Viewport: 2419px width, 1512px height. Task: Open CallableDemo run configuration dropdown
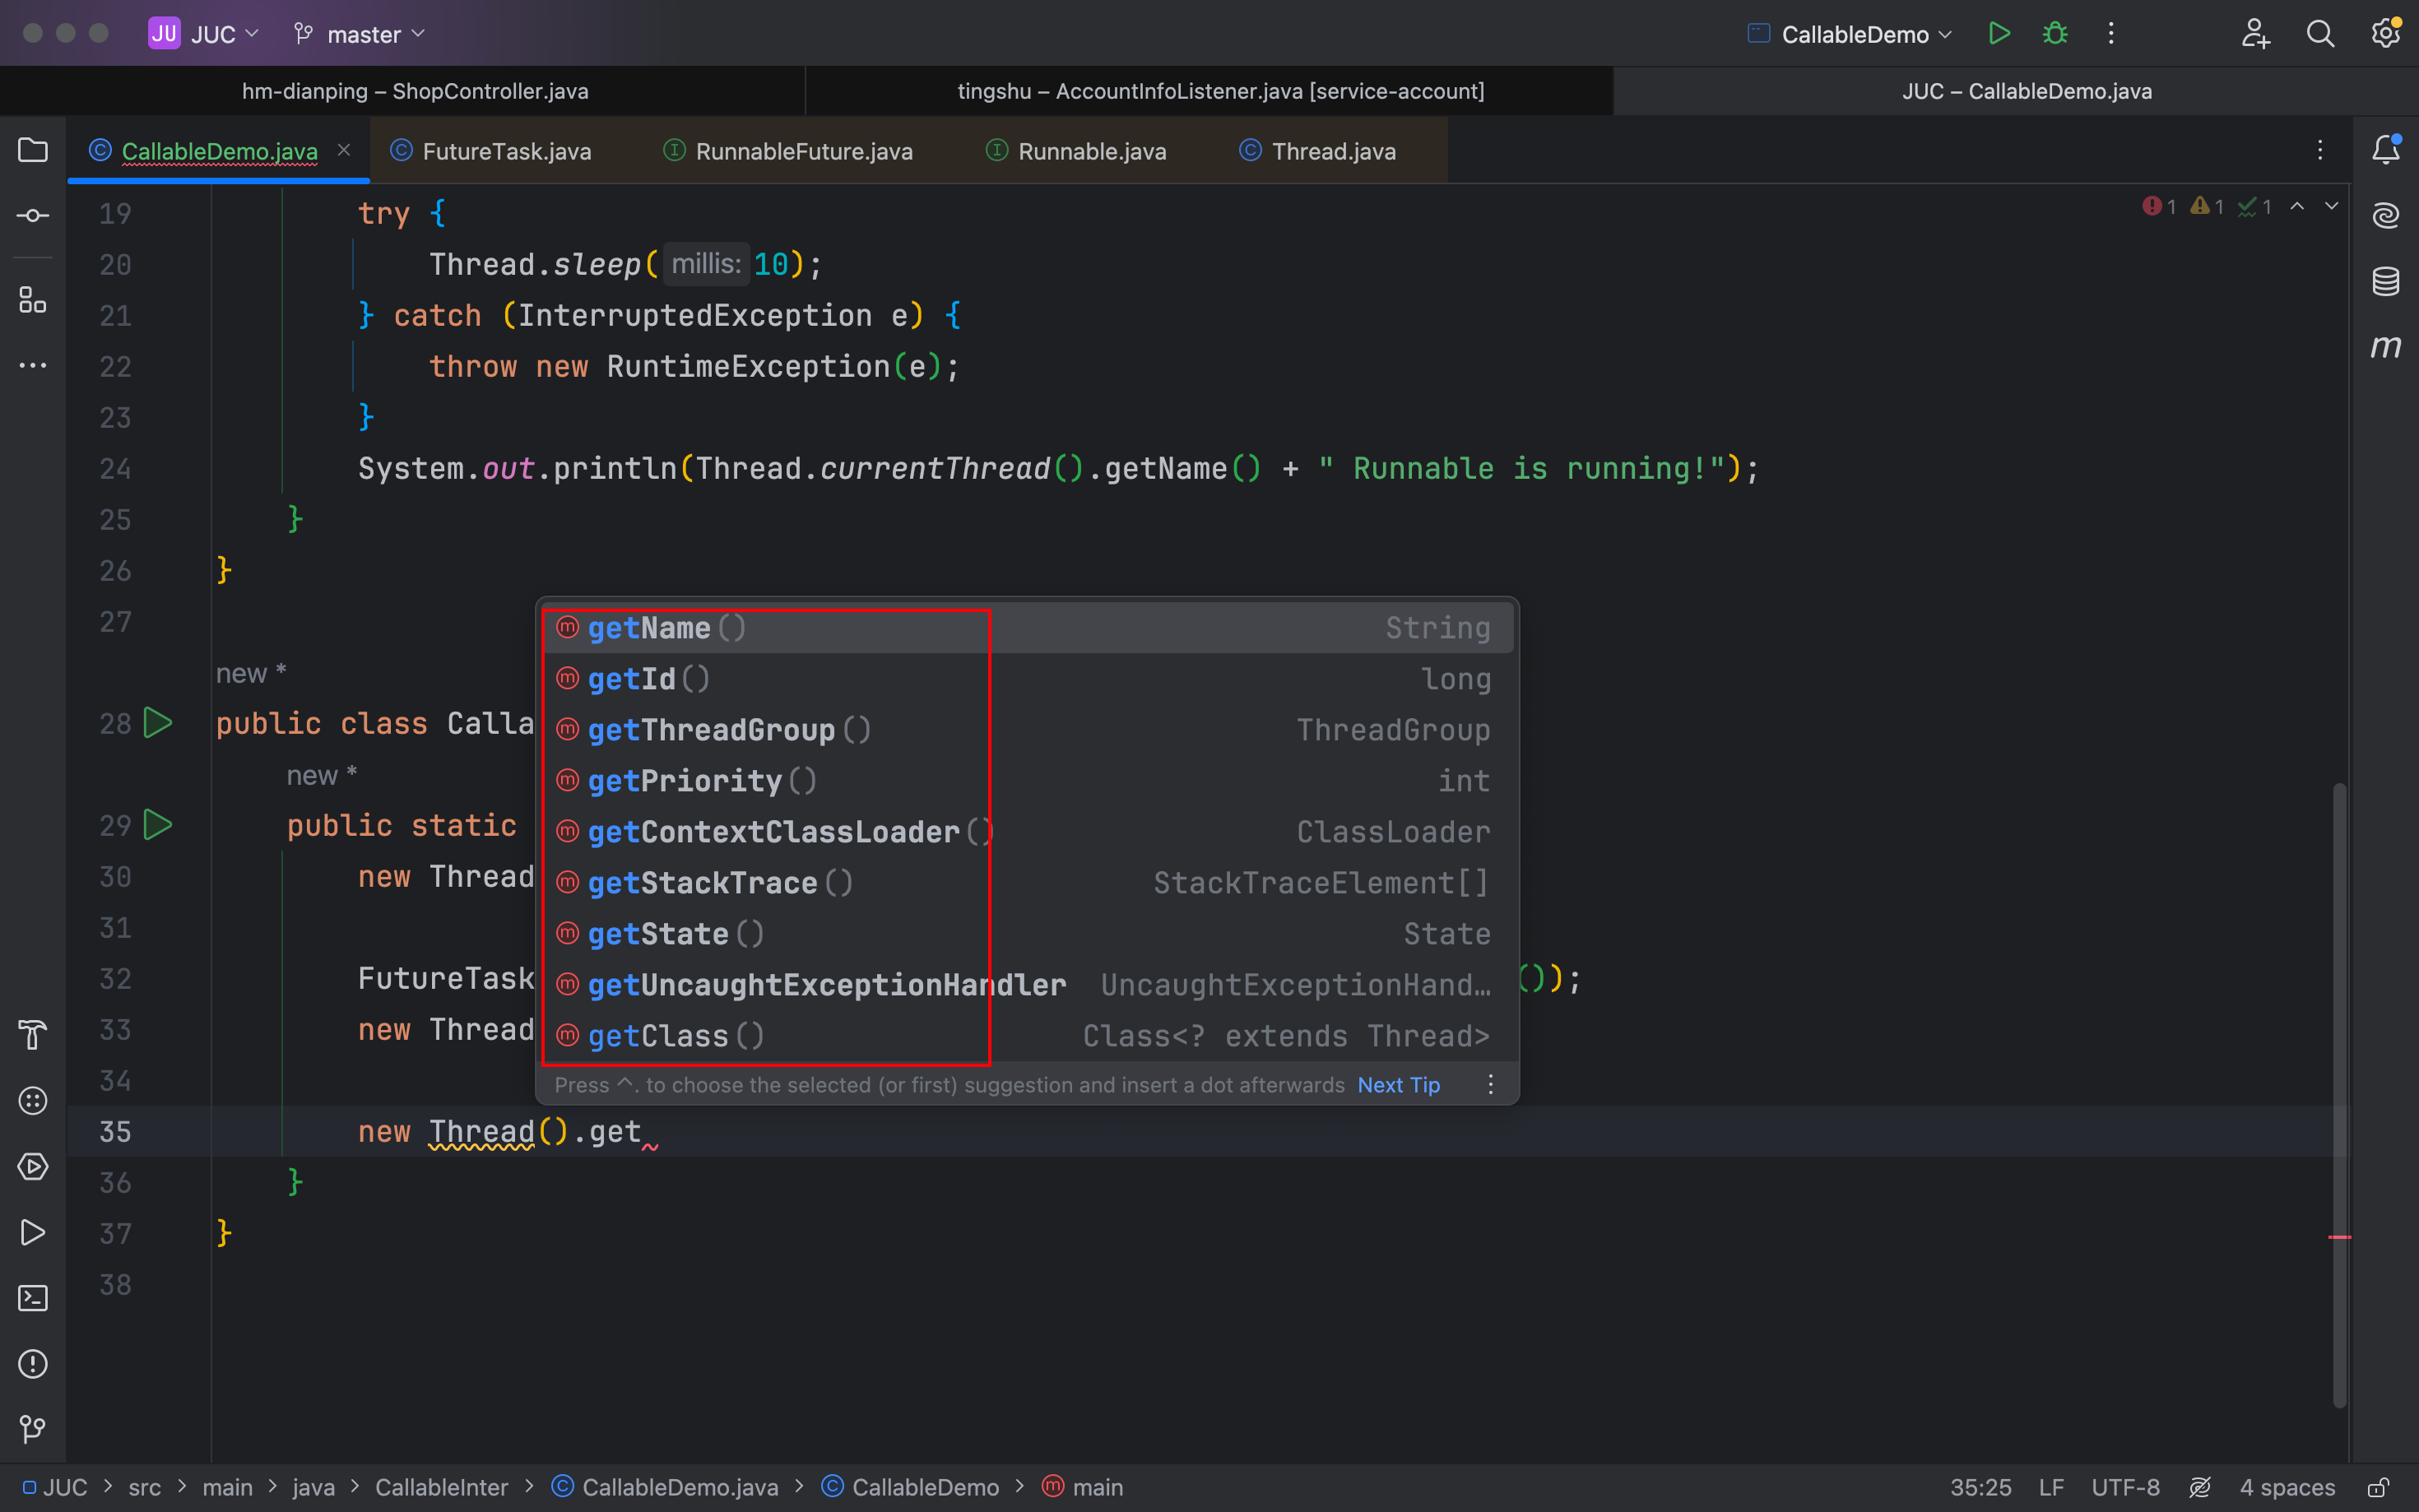click(1850, 34)
